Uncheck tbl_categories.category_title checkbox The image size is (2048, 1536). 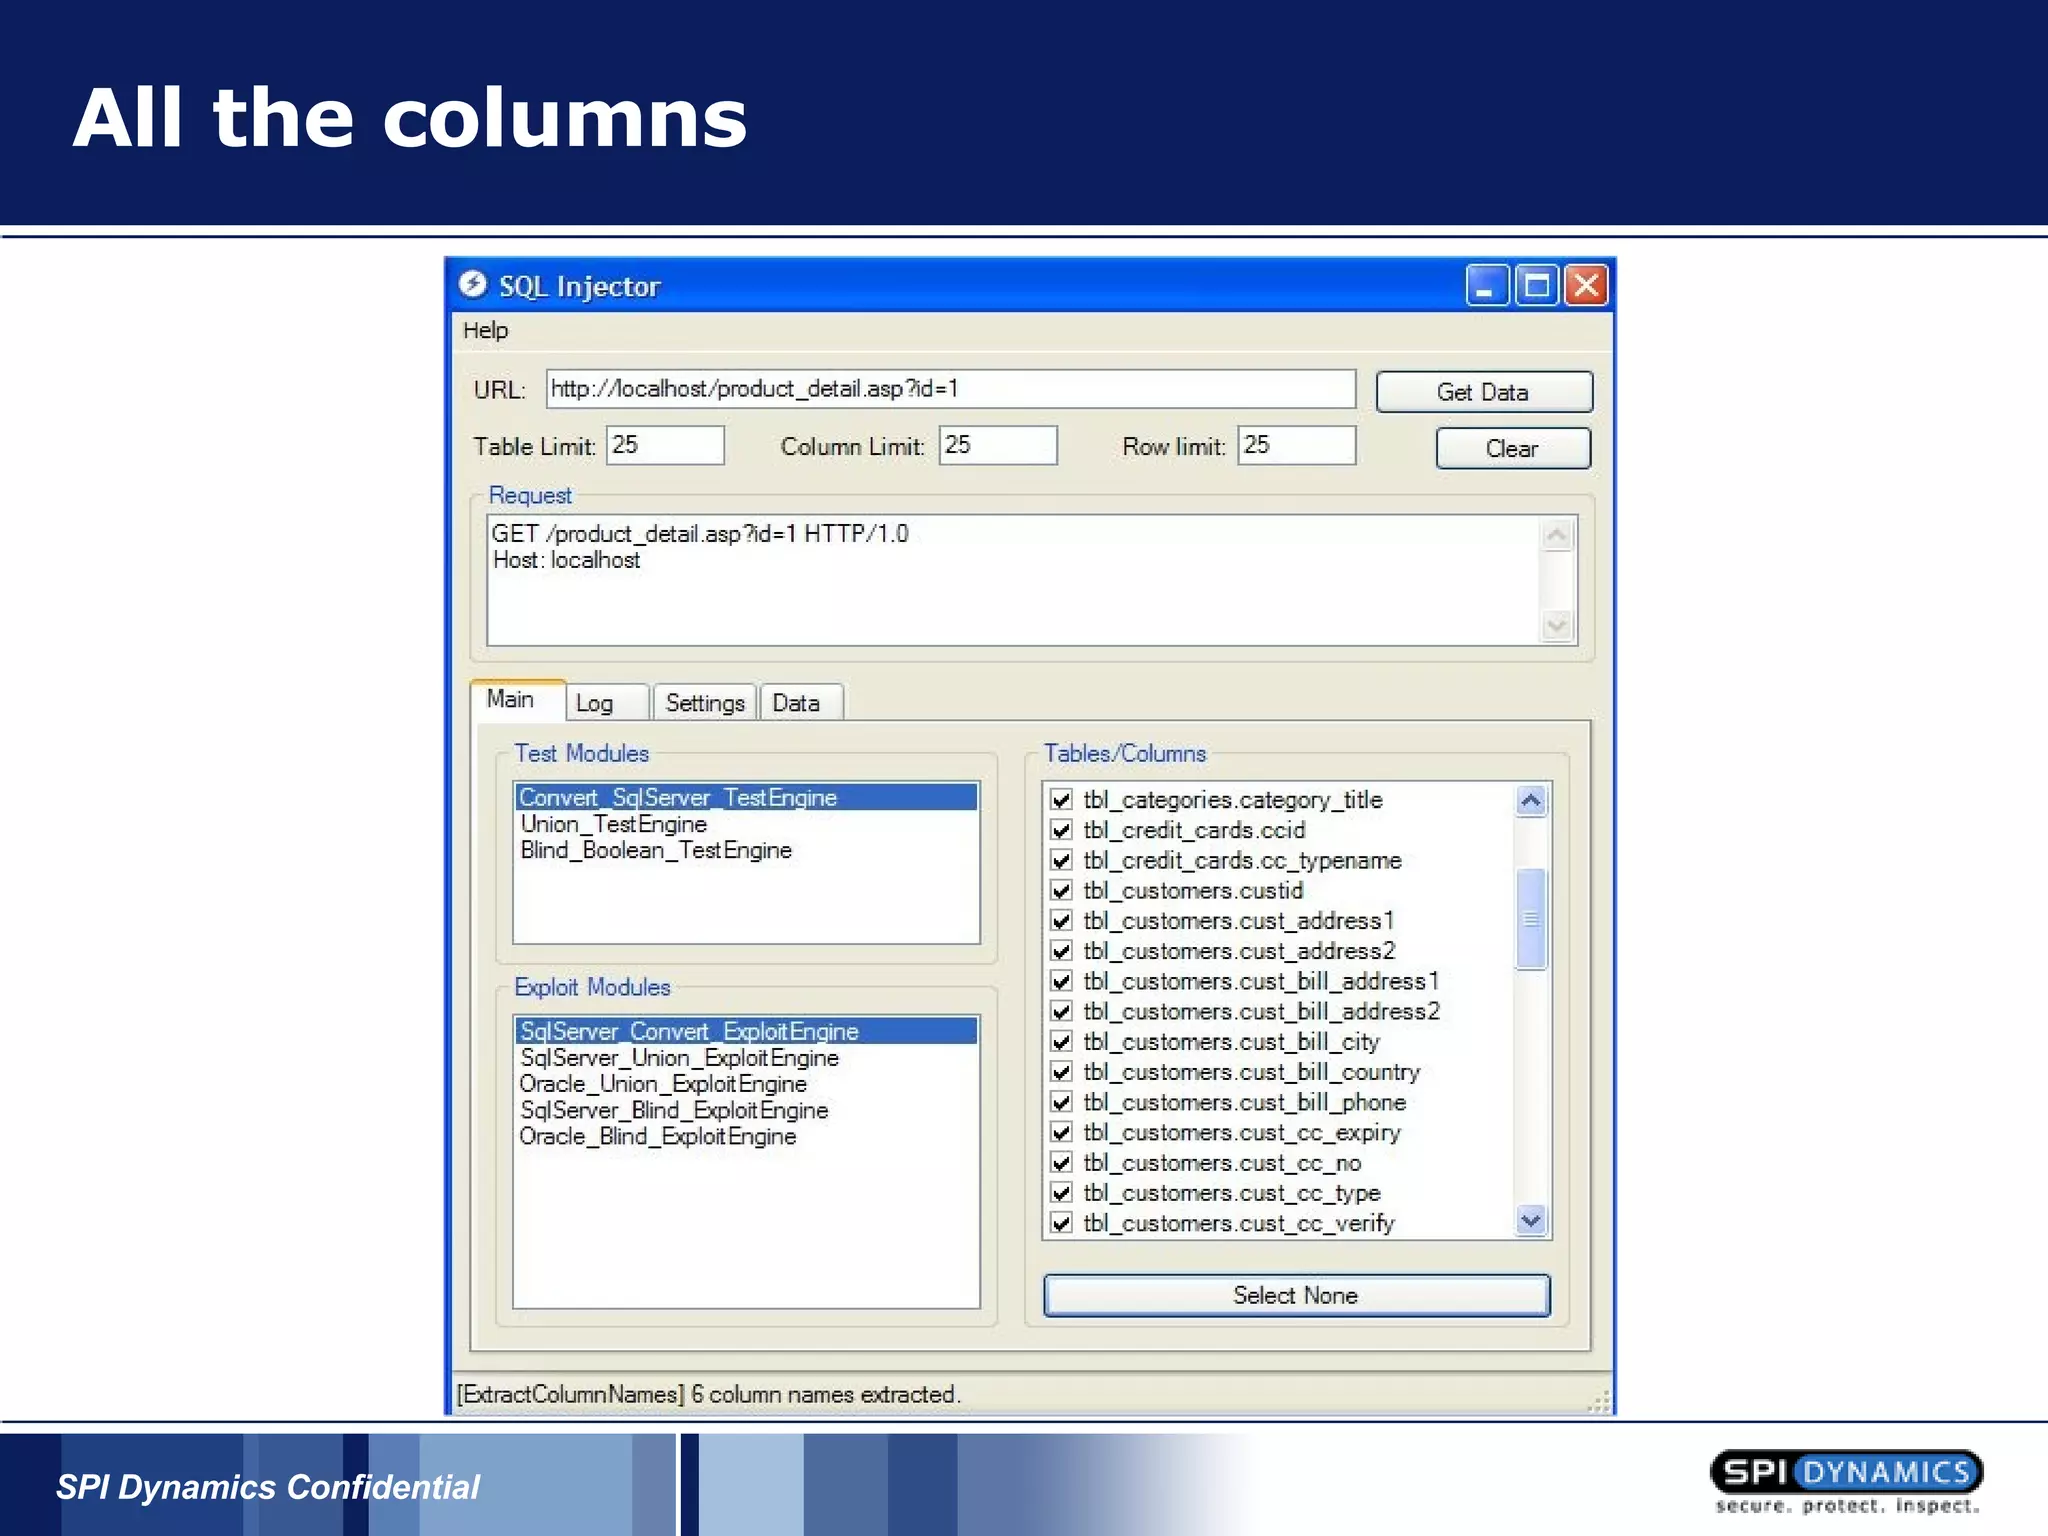[x=1062, y=800]
